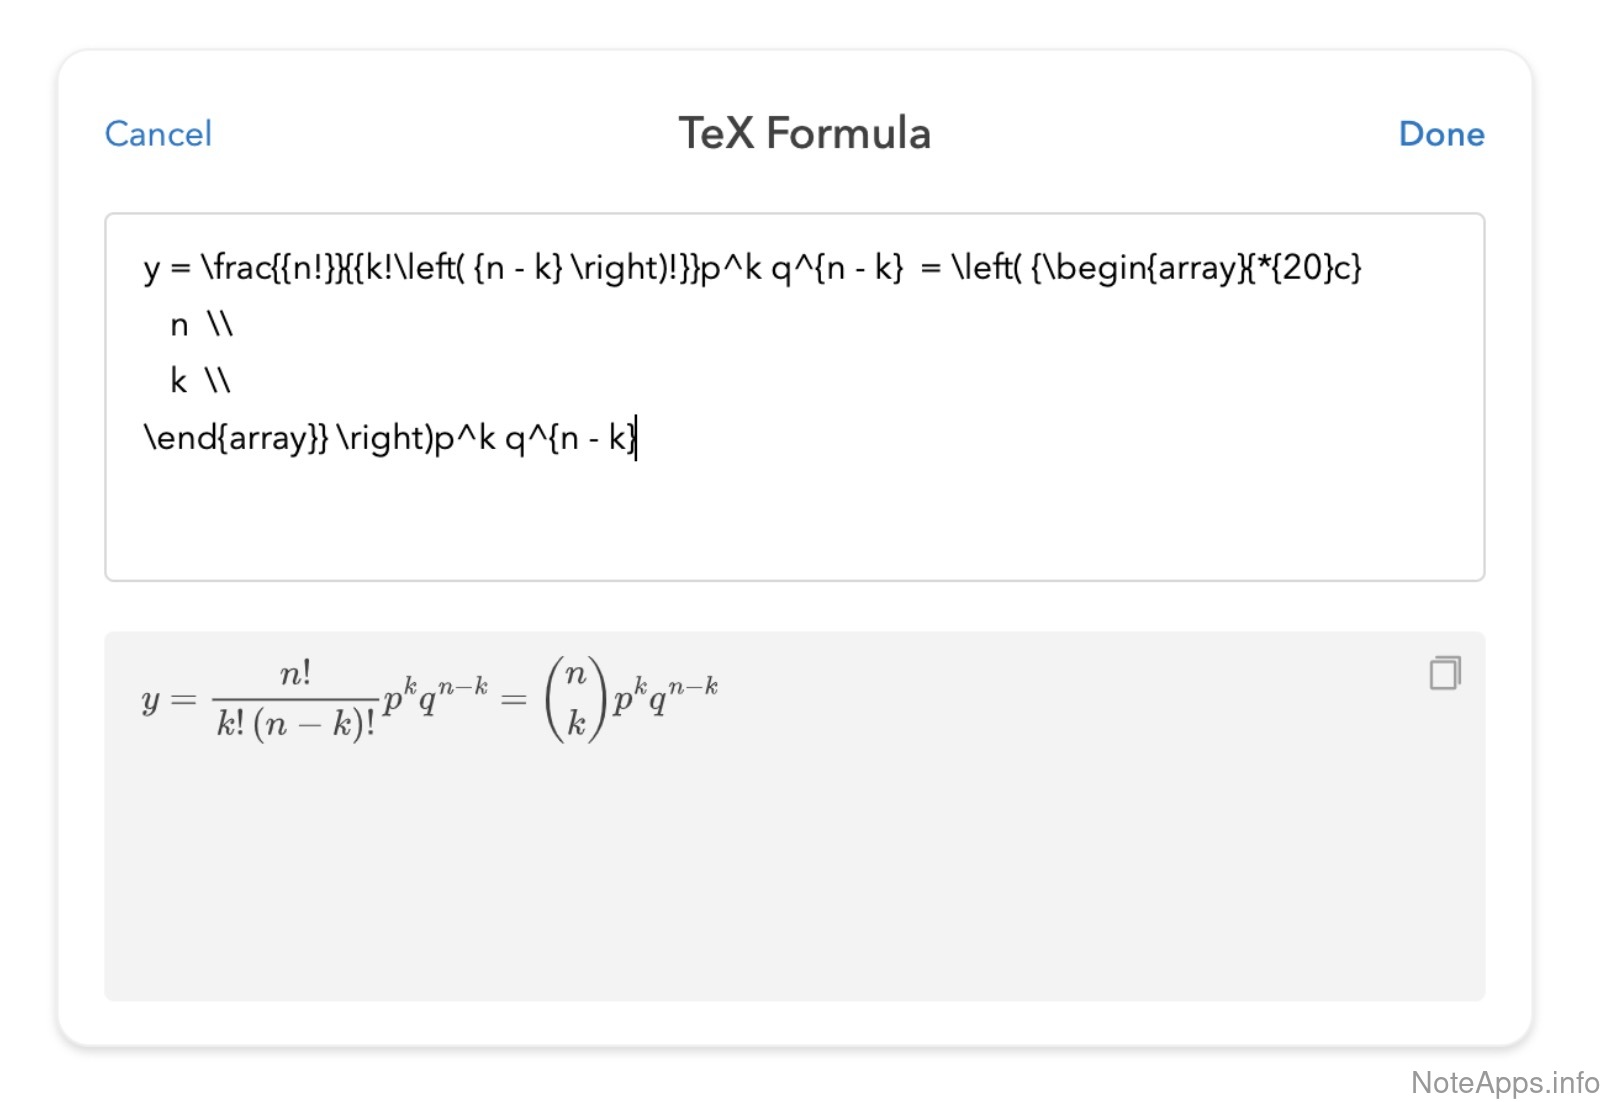Click the copy formula icon
The height and width of the screenshot is (1102, 1602).
click(x=1444, y=673)
